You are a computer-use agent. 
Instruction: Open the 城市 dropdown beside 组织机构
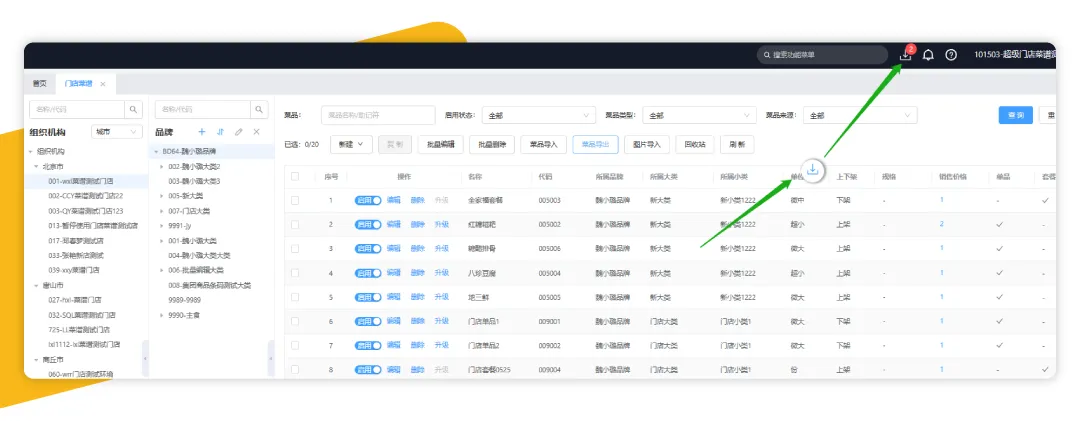click(x=116, y=132)
